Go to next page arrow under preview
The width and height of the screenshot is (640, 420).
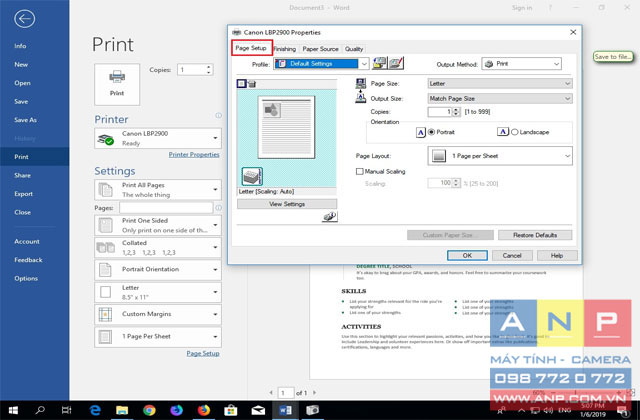click(314, 393)
